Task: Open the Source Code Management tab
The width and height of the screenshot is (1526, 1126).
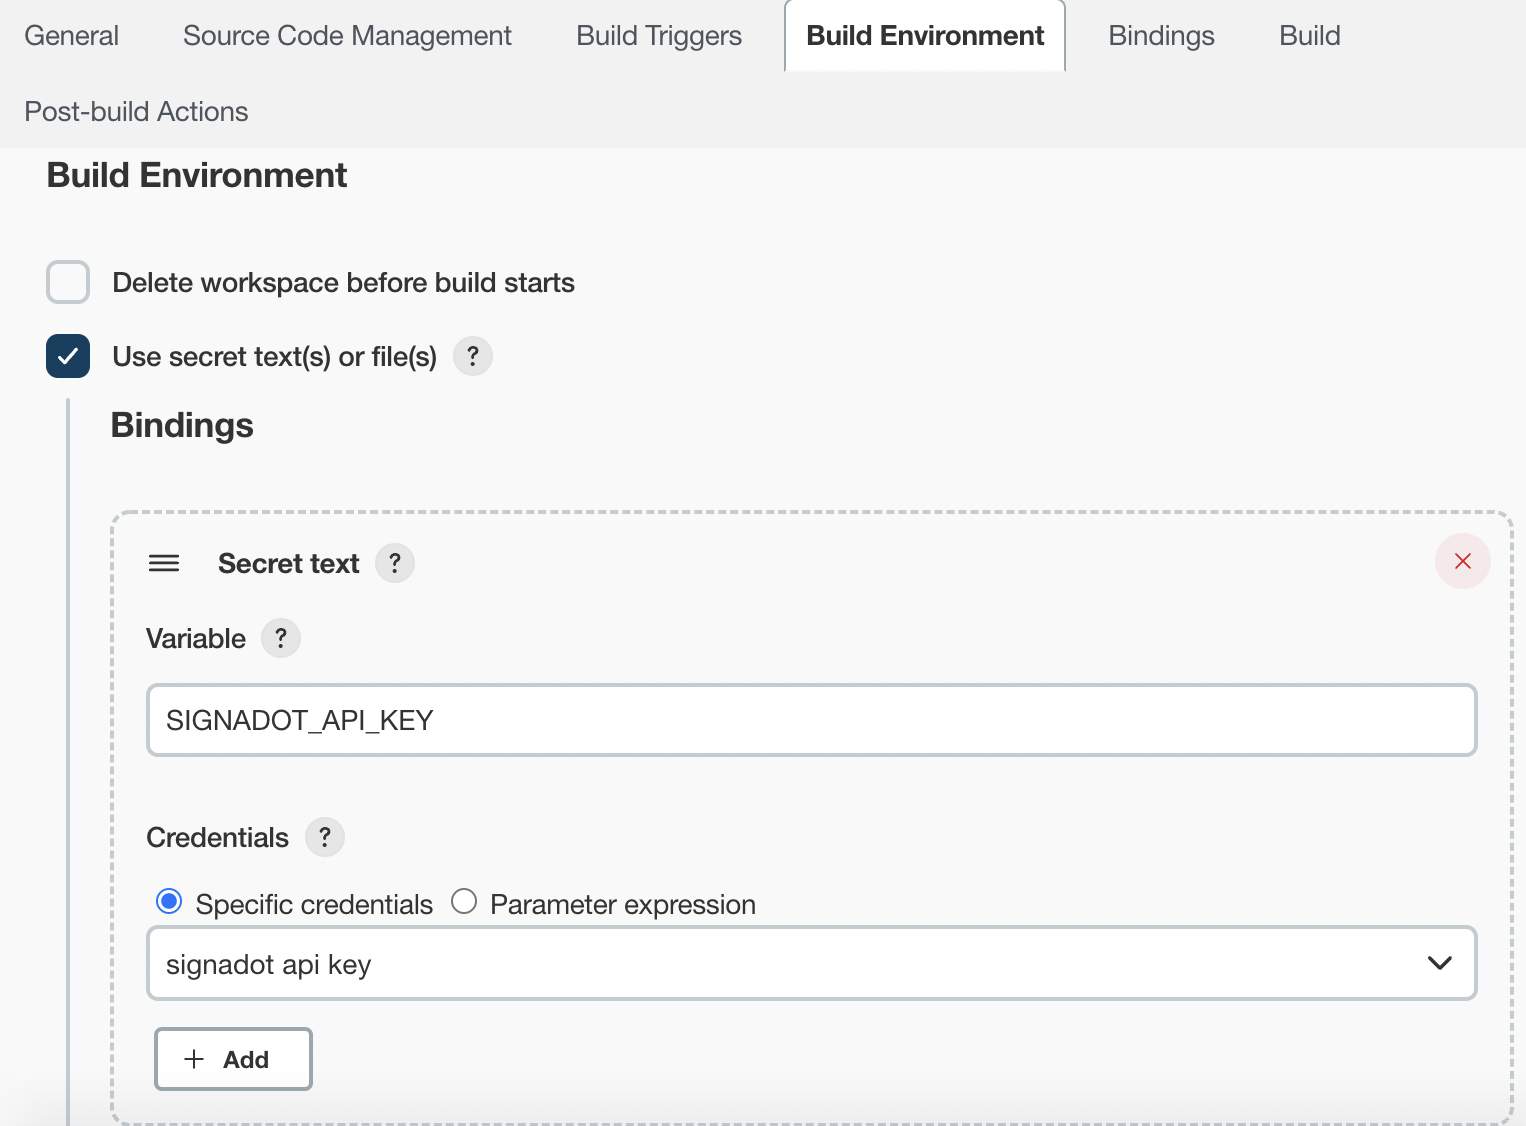Action: pyautogui.click(x=347, y=36)
